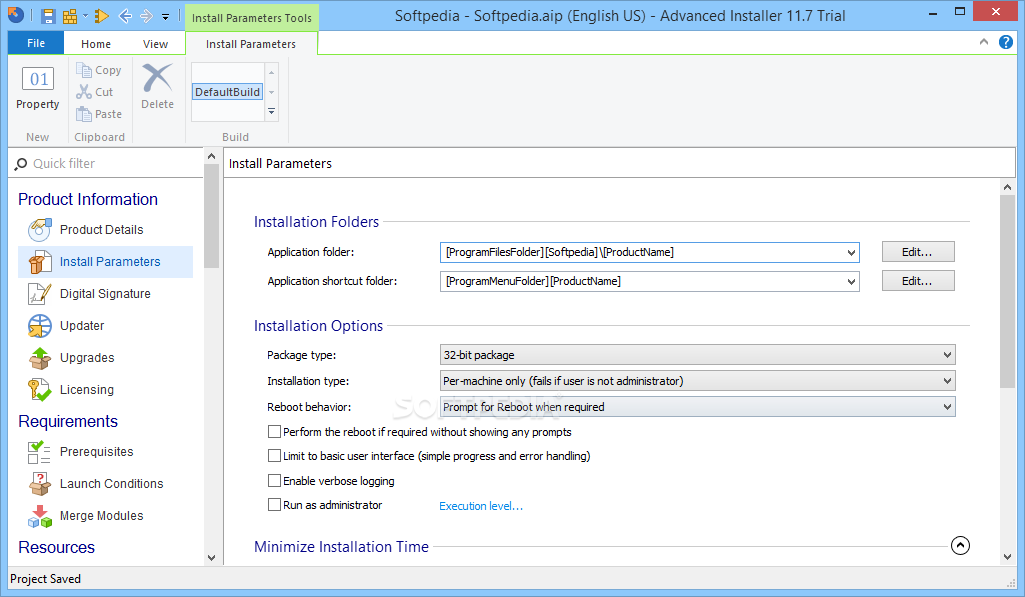Open the Build icon's dropdown arrow
Viewport: 1025px width, 597px height.
point(86,16)
